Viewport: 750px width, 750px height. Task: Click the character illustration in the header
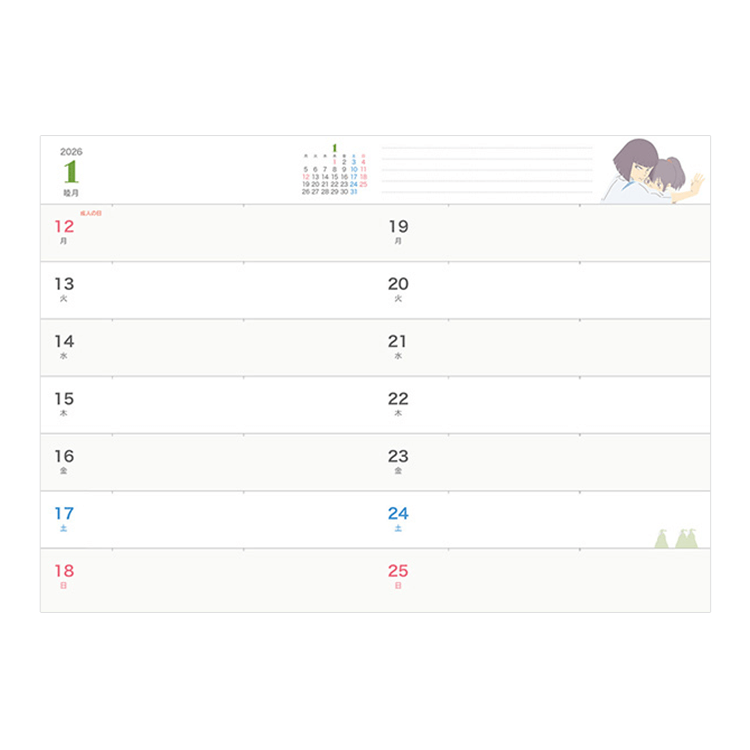pos(653,171)
